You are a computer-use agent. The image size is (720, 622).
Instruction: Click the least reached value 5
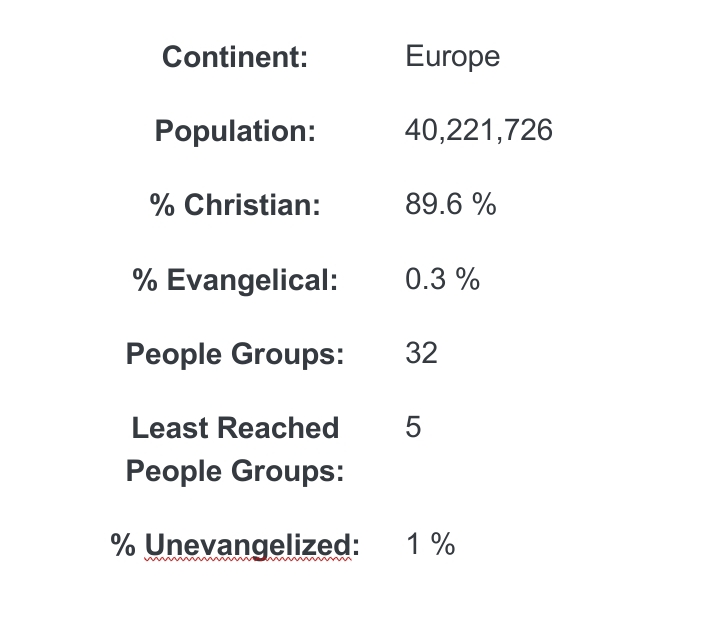pos(413,427)
